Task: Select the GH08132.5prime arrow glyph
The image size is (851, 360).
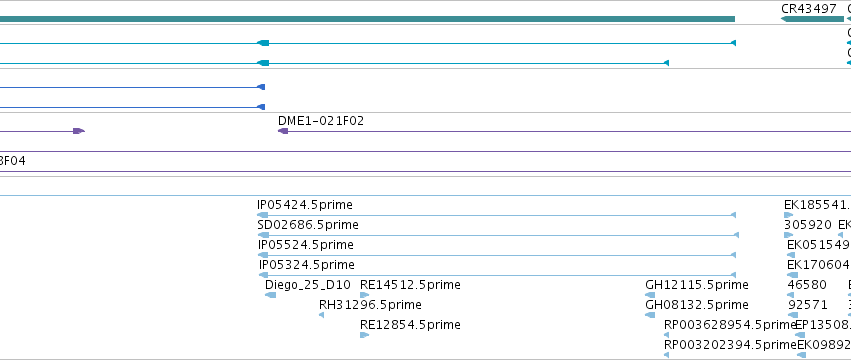Action: coord(650,315)
